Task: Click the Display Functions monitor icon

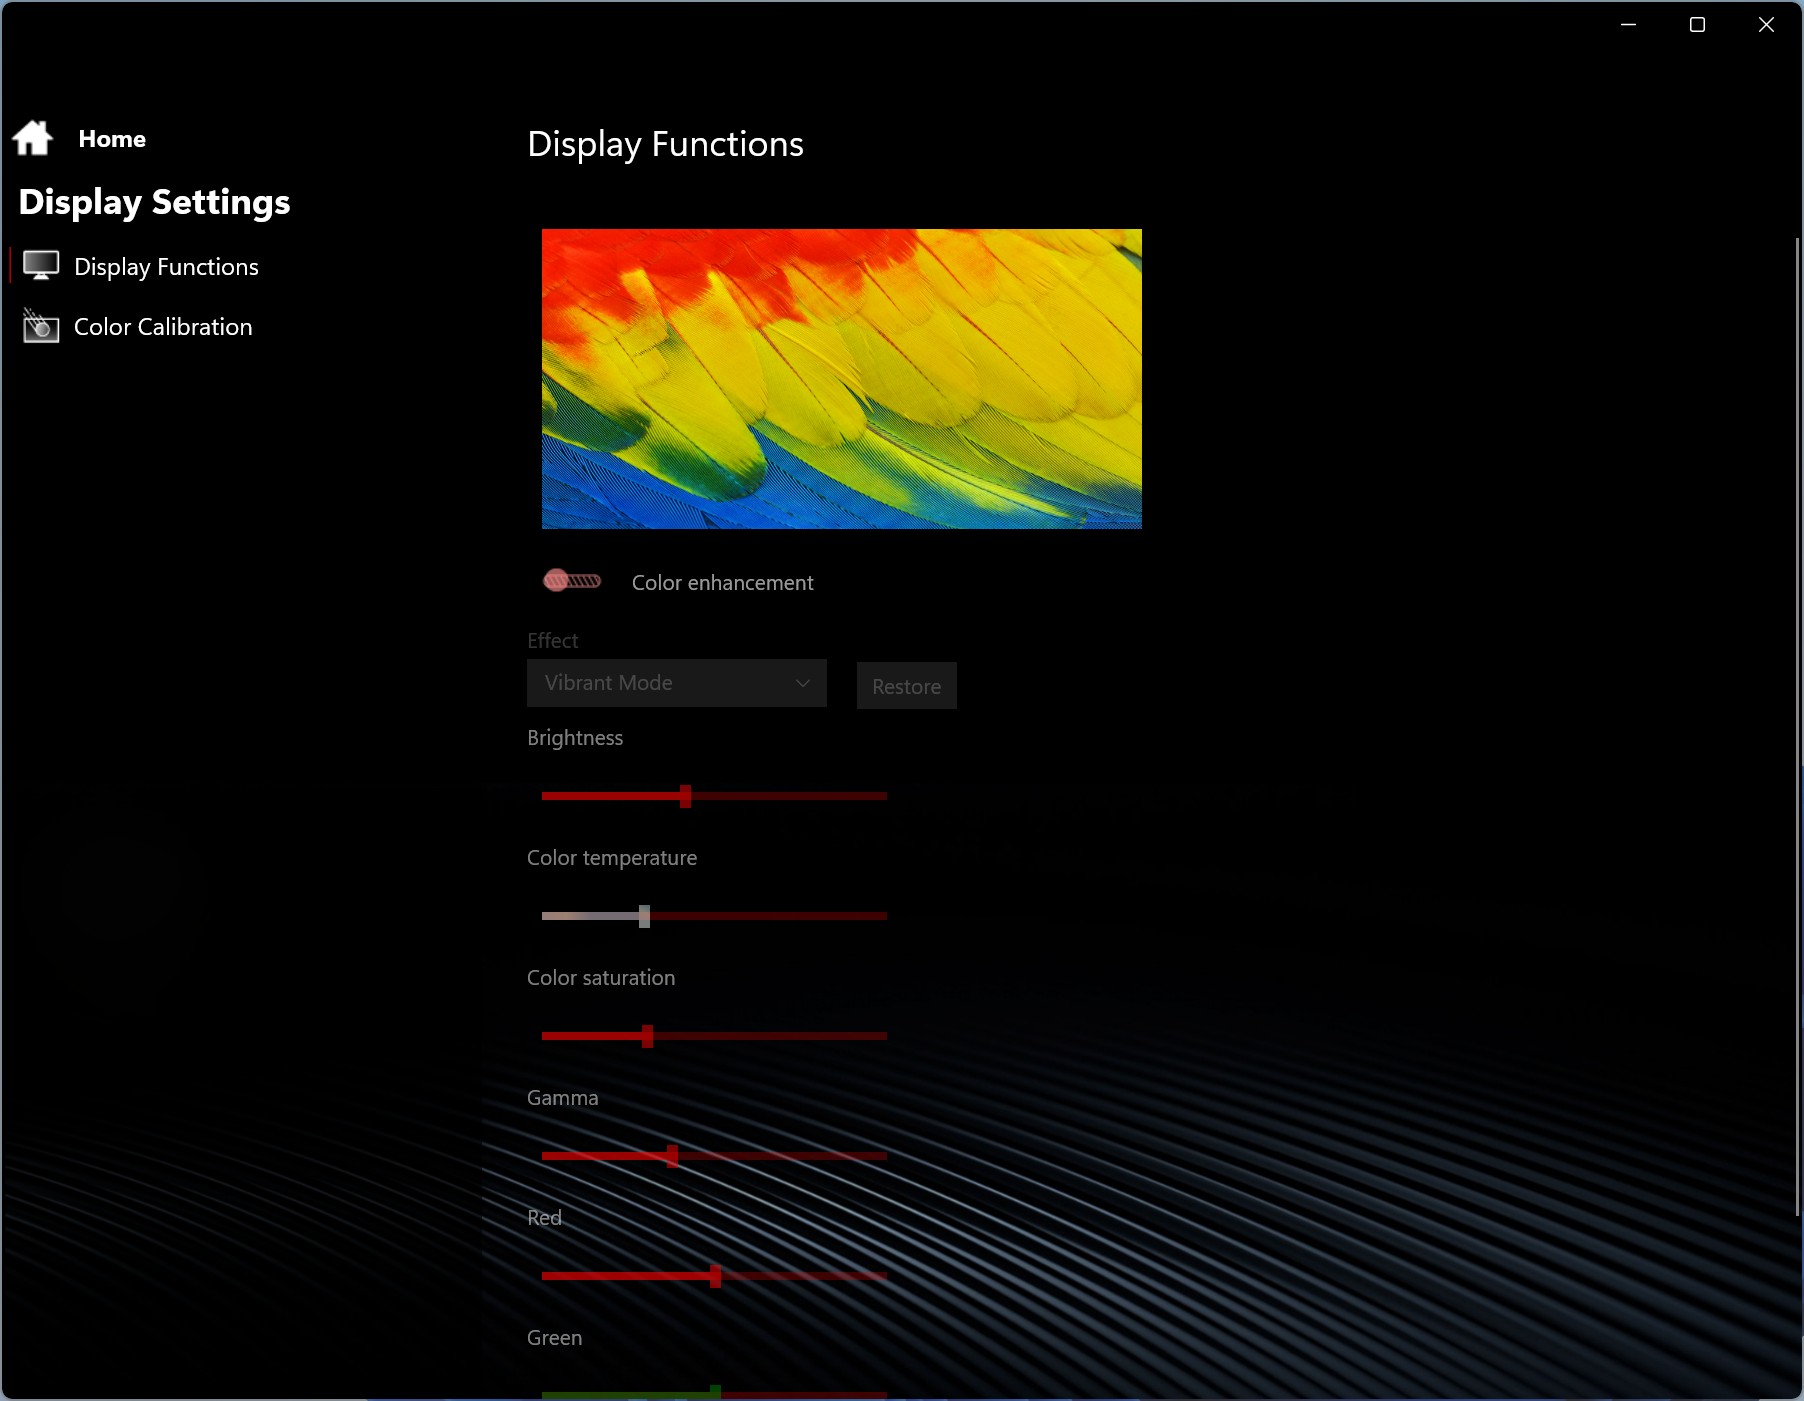Action: (41, 266)
